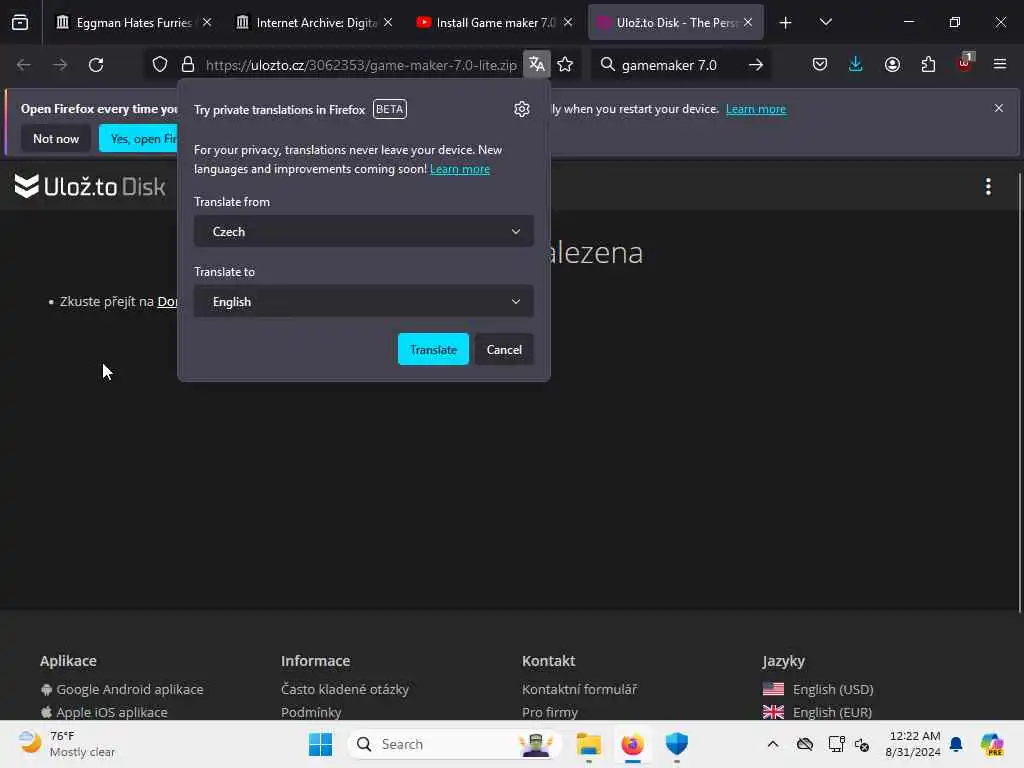Click the Not now button
The height and width of the screenshot is (768, 1024).
point(56,138)
